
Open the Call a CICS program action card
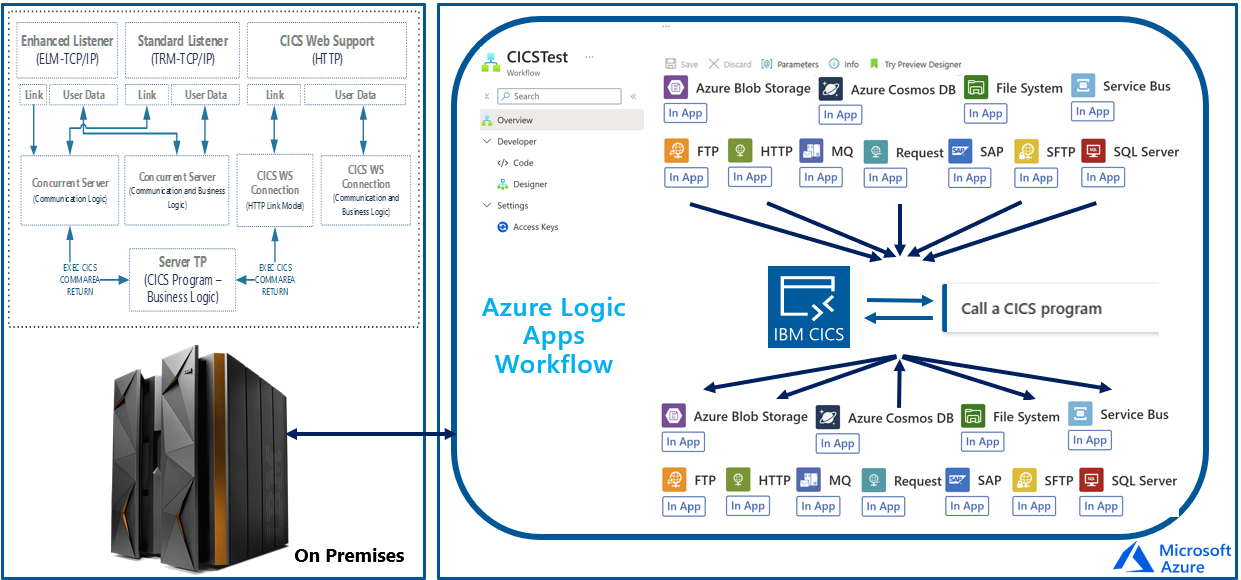(x=1050, y=308)
